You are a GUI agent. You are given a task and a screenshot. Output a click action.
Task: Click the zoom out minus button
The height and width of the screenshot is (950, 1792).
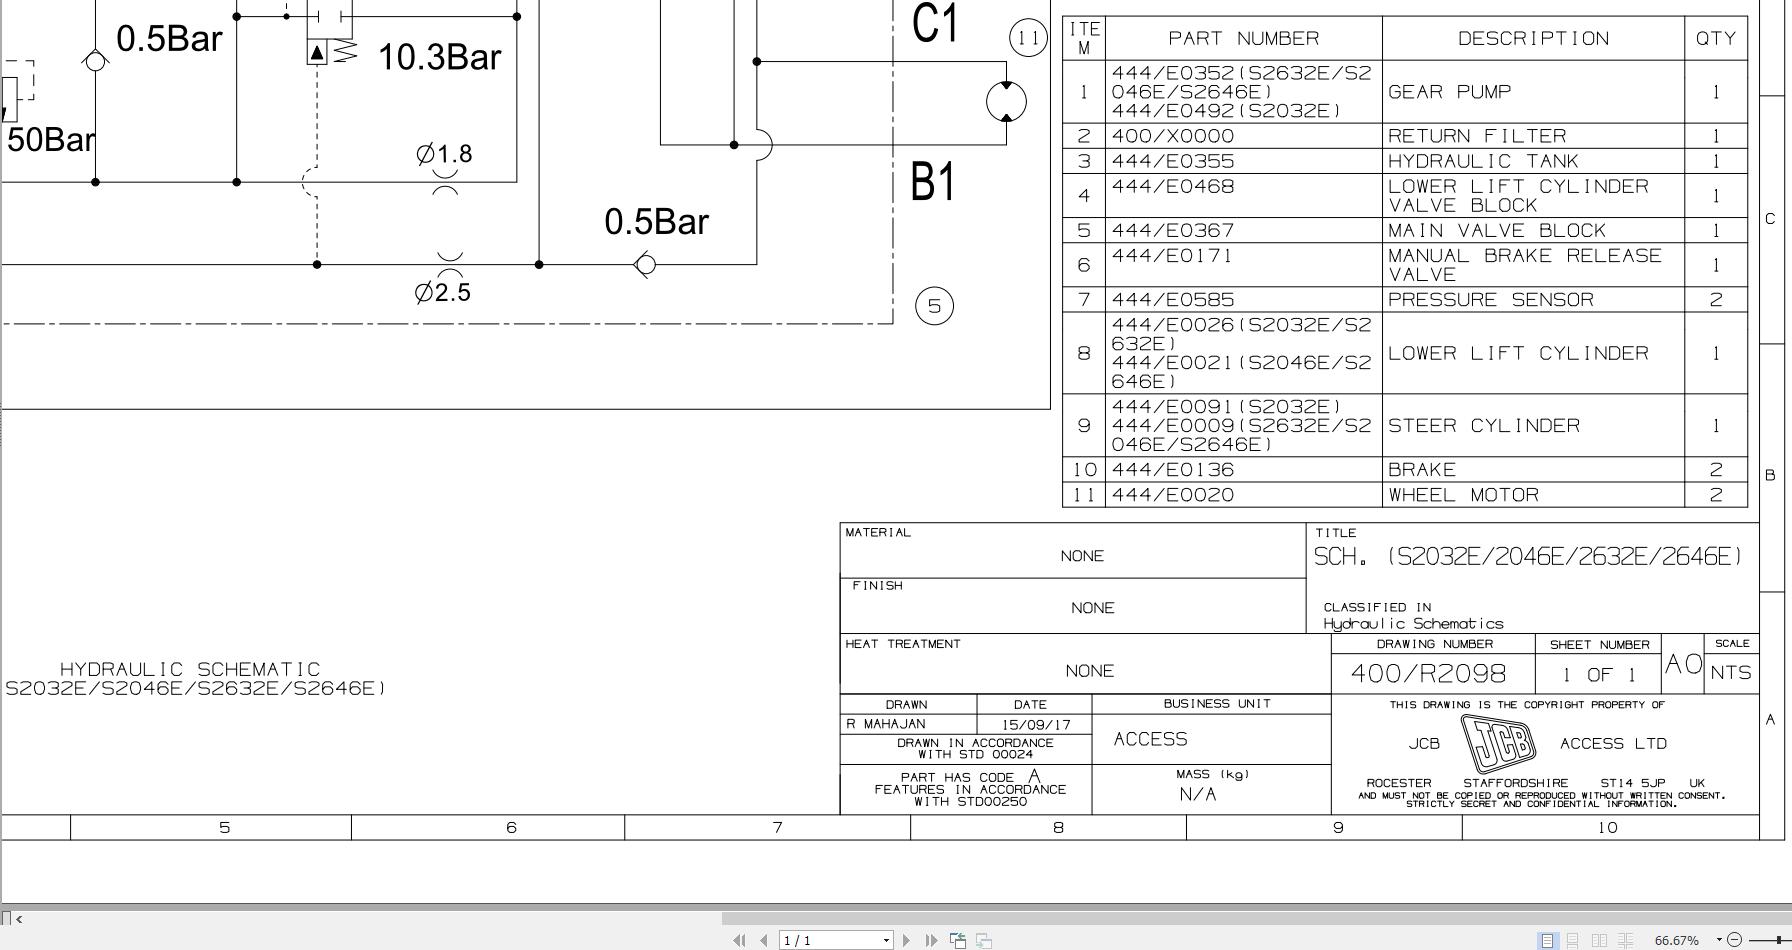point(1735,940)
